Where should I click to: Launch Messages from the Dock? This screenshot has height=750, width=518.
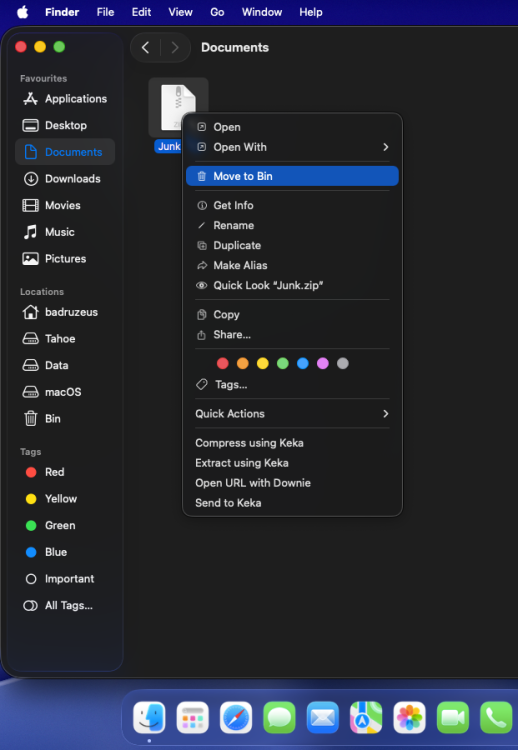pos(279,717)
